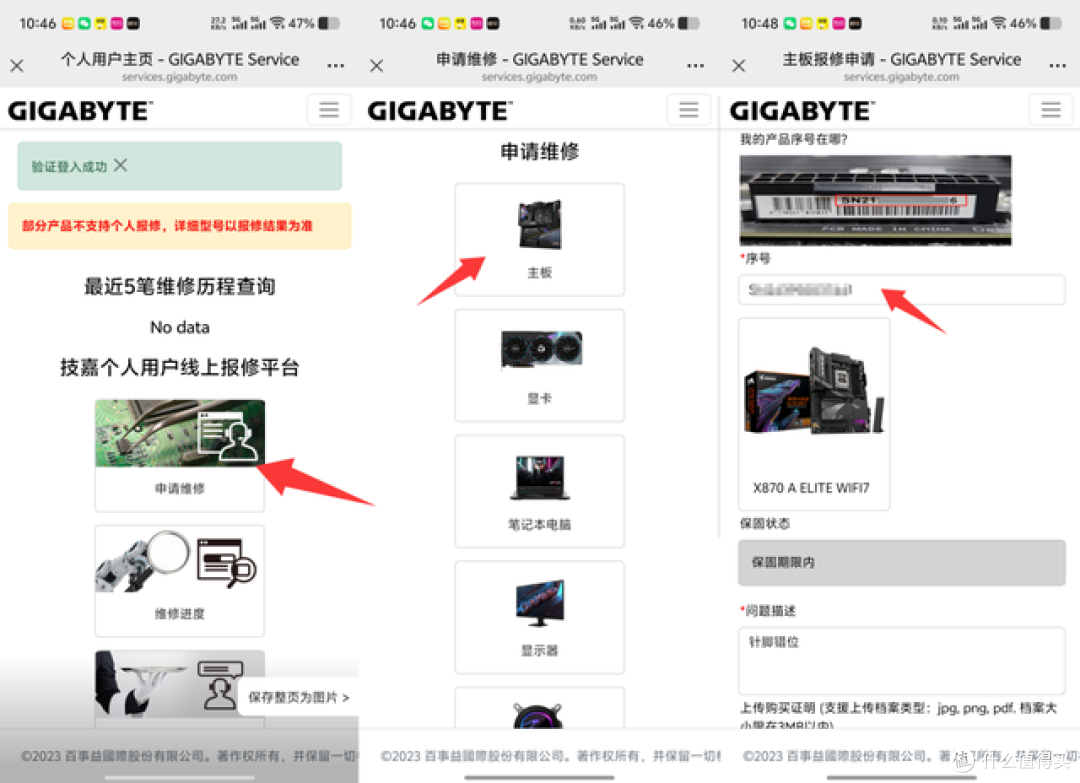Click GIGABYTE logo on 申请维修 screen

[440, 111]
